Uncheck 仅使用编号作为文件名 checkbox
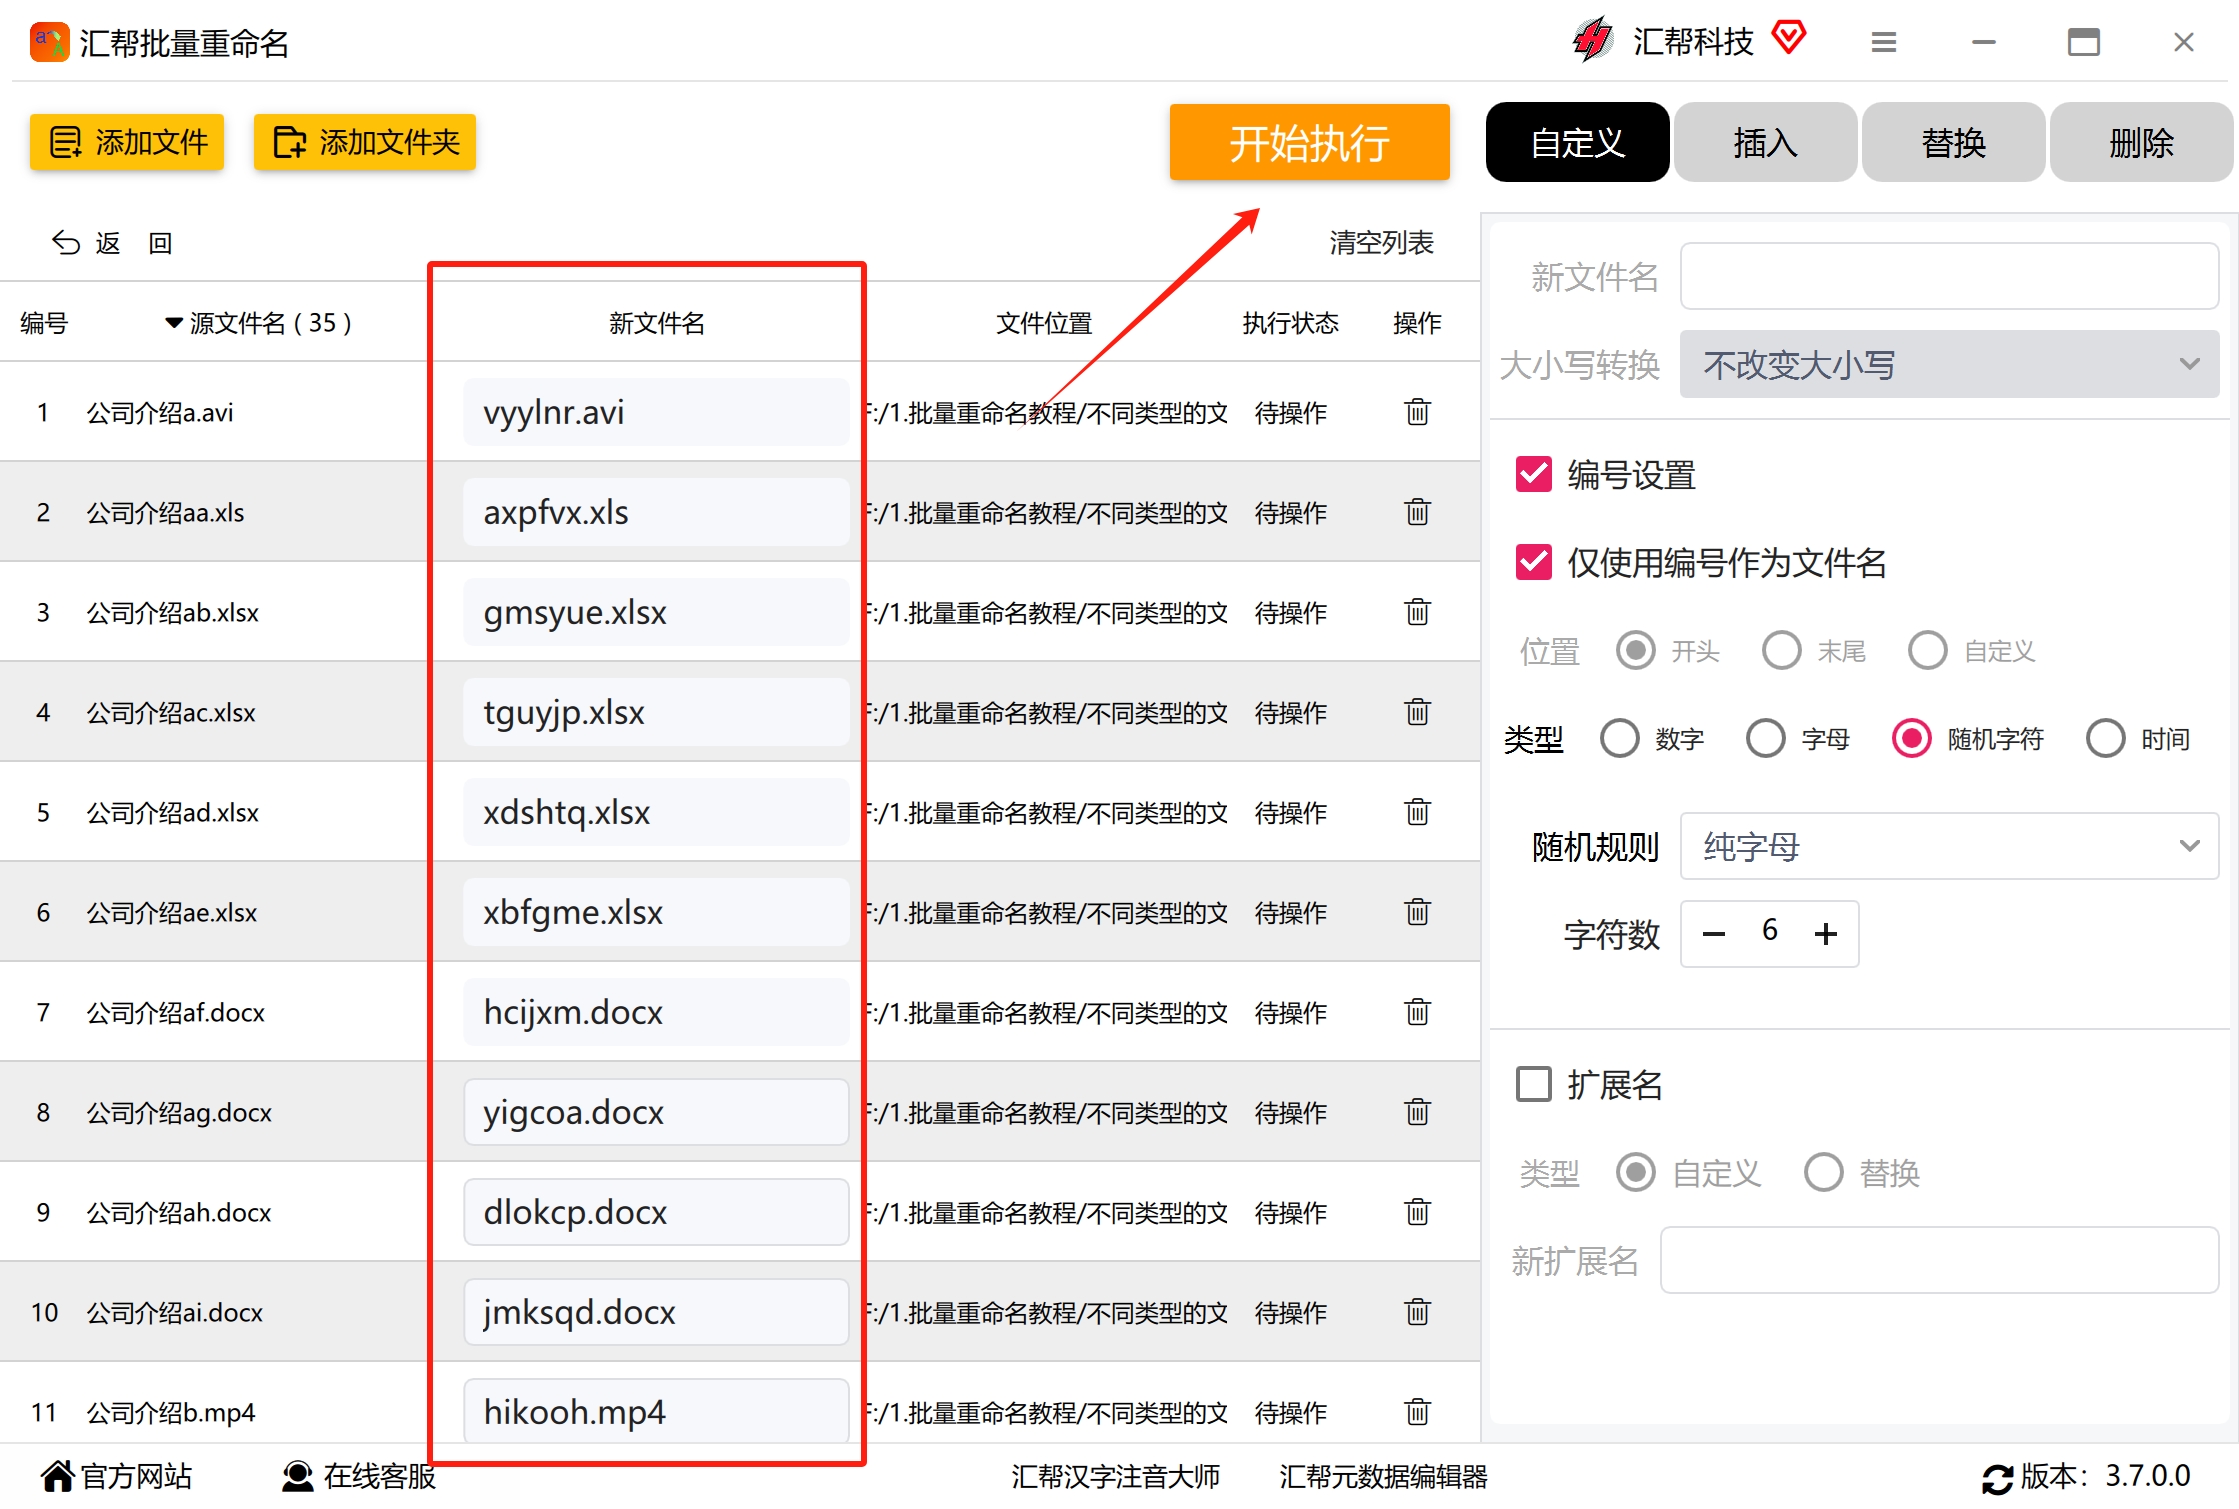2239x1509 pixels. 1534,563
